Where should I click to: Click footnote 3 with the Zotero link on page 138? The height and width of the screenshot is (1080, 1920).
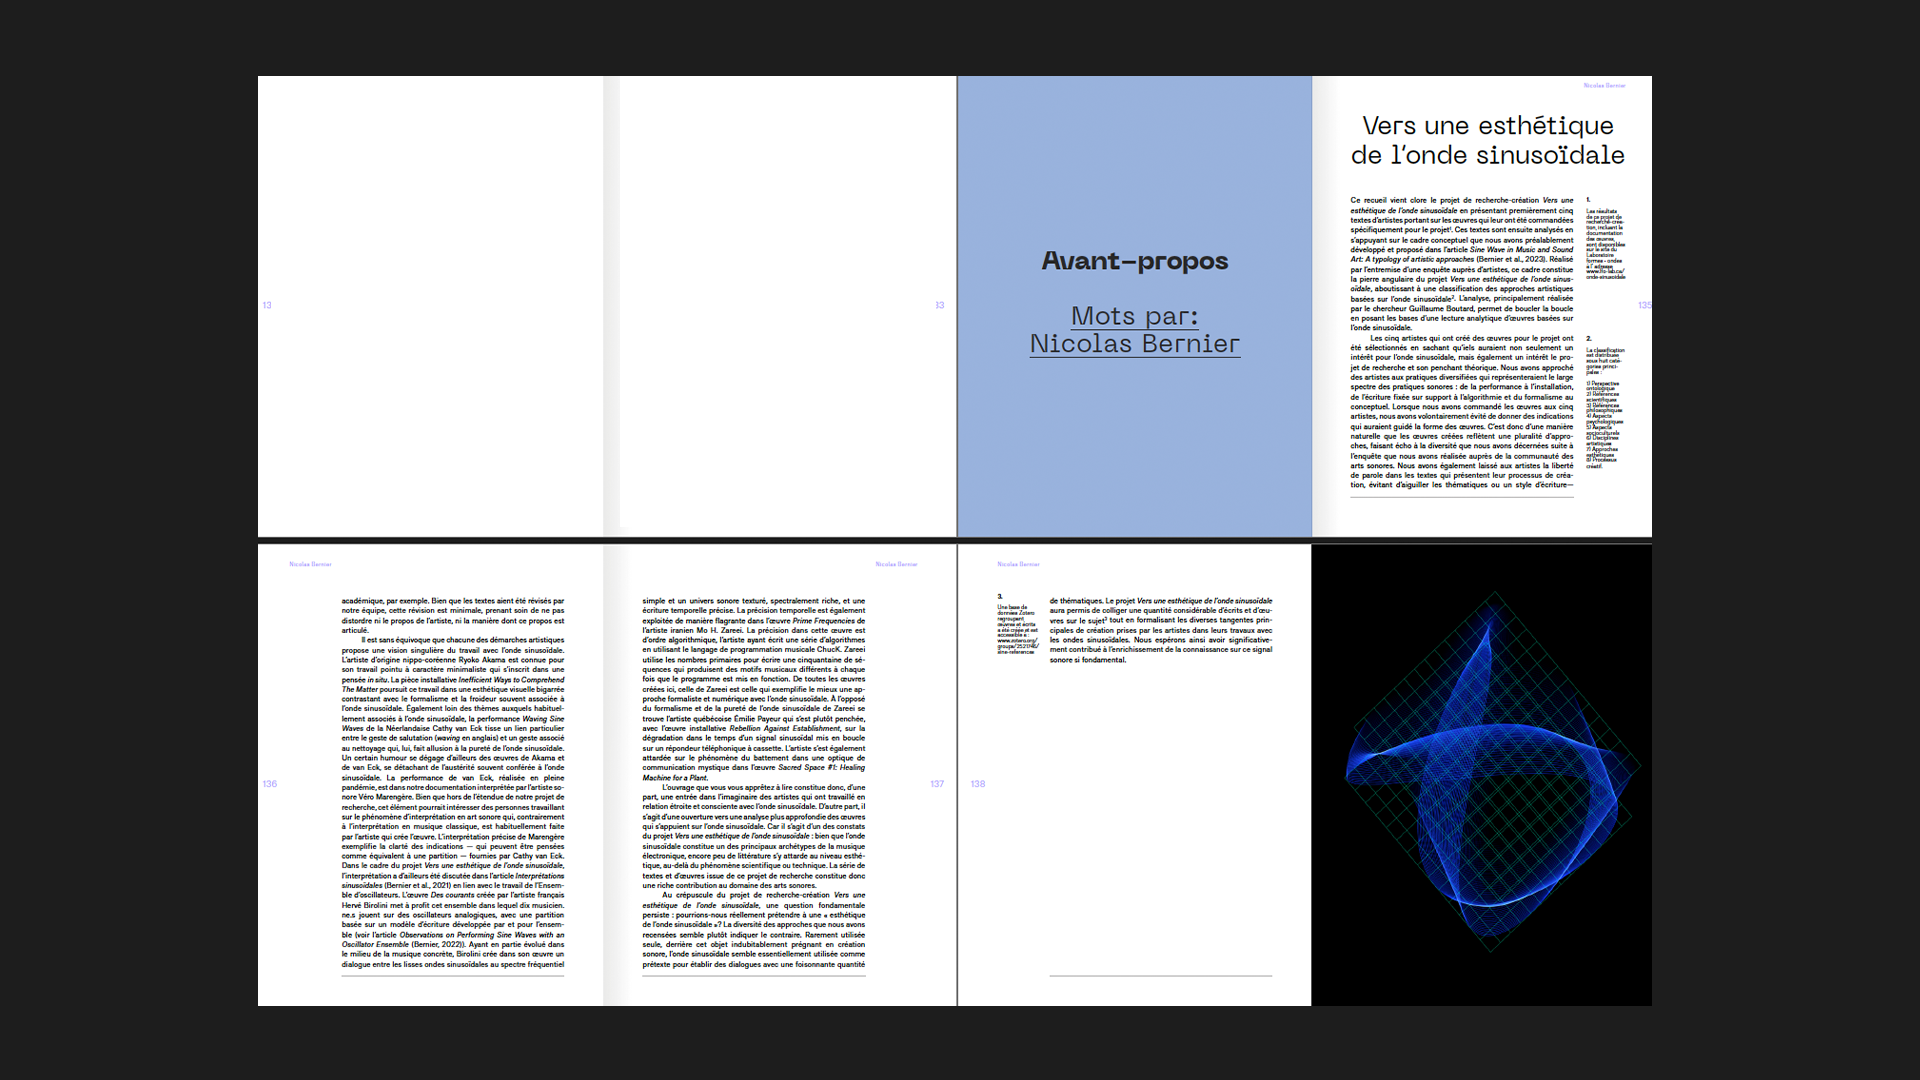[1016, 627]
